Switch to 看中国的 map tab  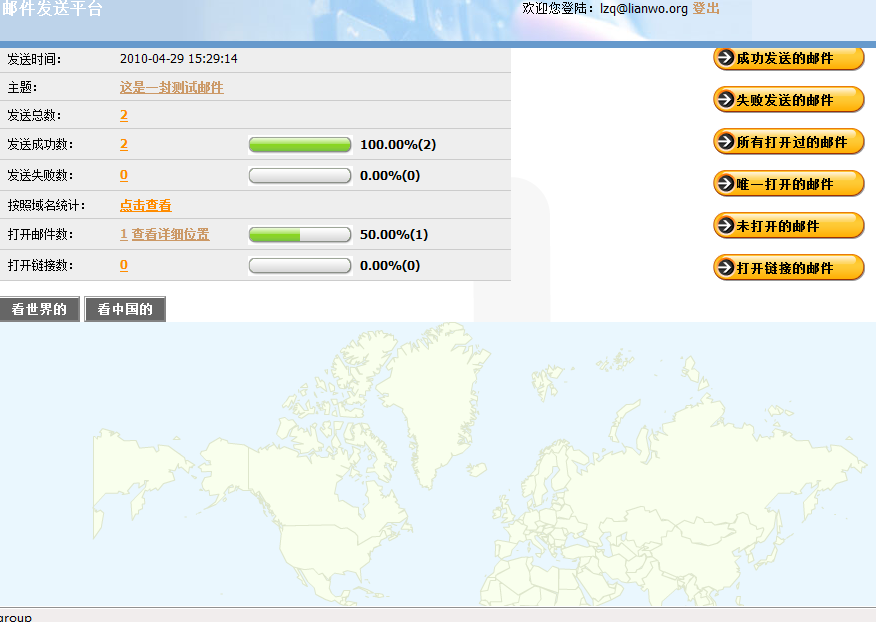click(125, 309)
